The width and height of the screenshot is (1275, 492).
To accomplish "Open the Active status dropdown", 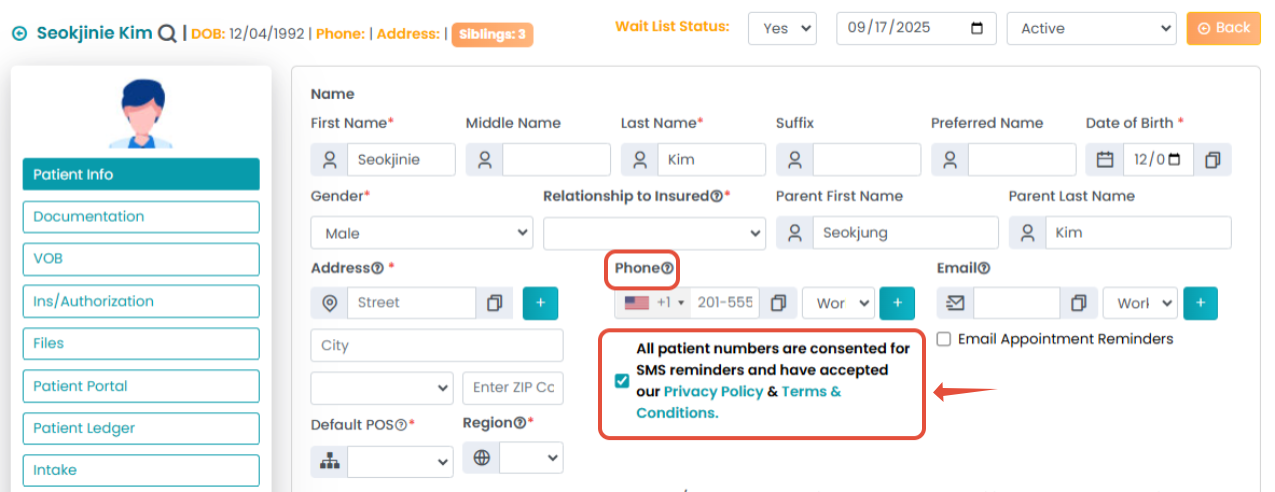I will 1092,29.
